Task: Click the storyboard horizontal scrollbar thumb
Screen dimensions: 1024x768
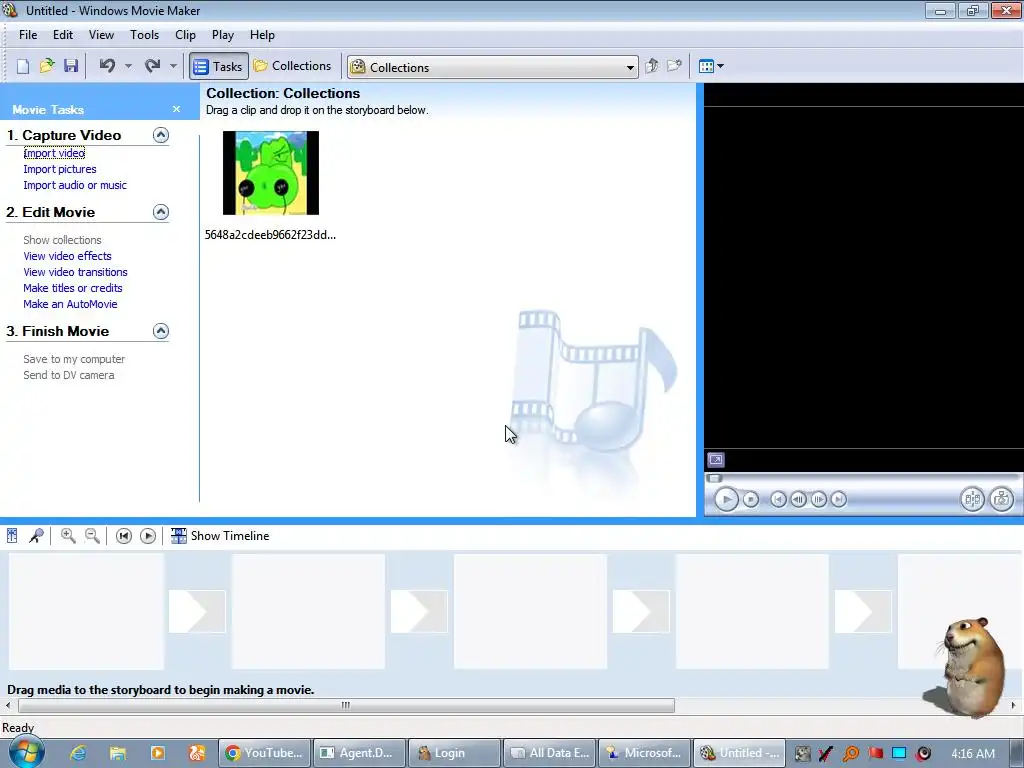Action: point(346,705)
